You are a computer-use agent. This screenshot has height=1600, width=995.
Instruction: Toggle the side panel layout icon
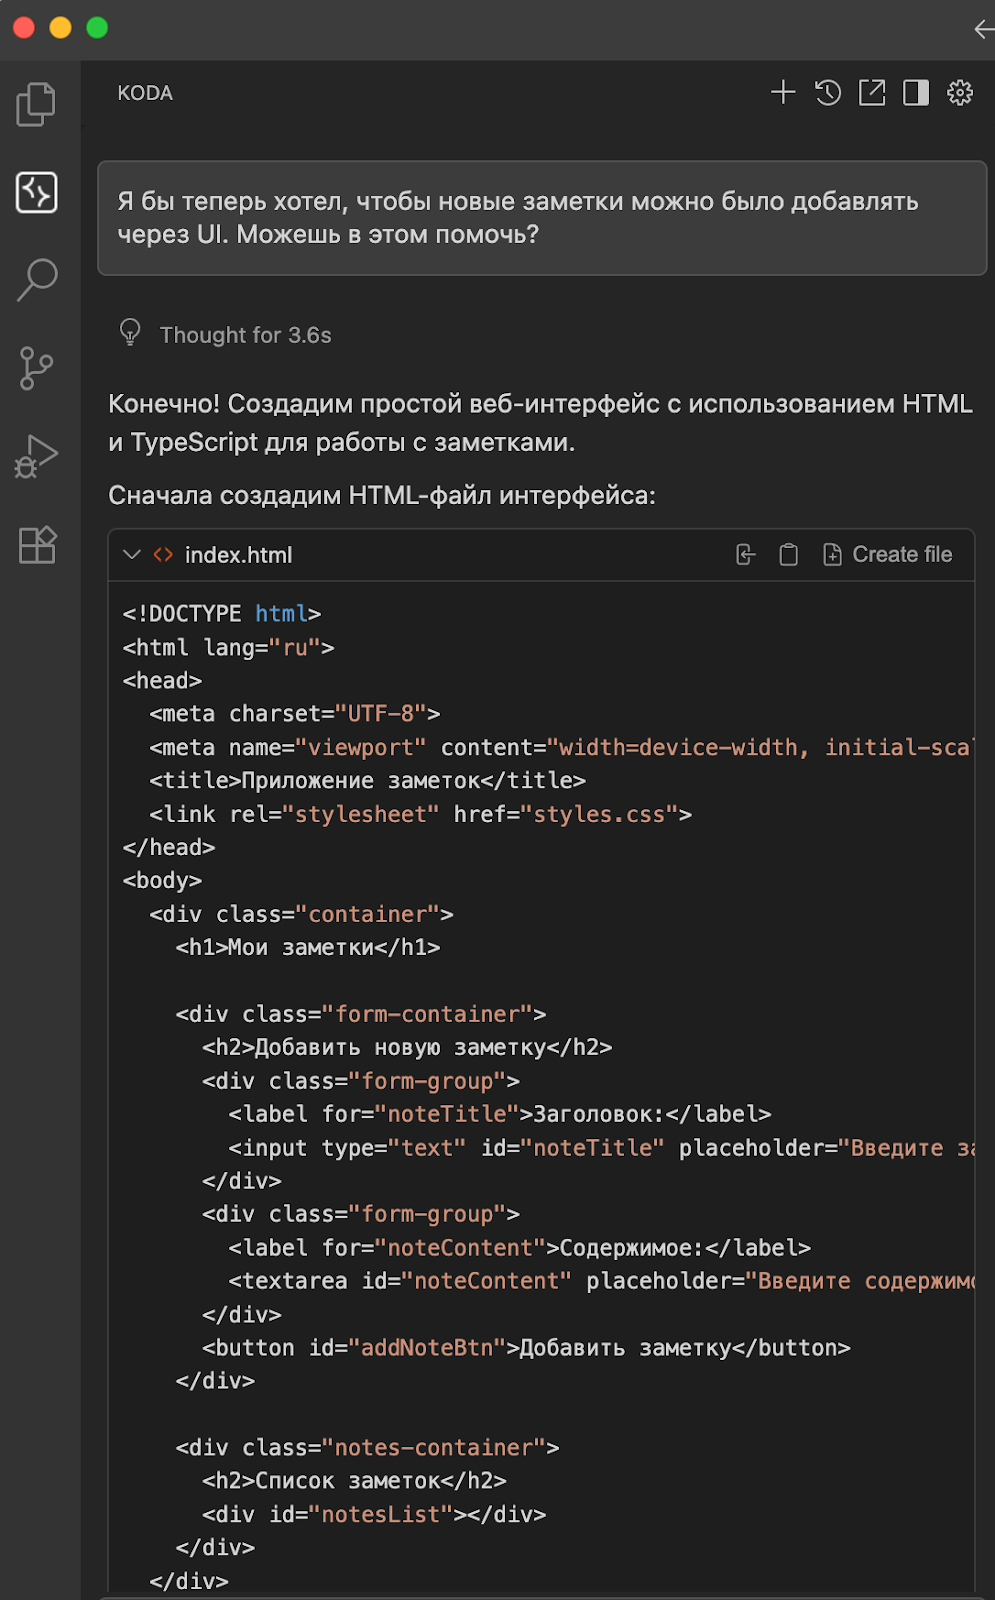click(916, 93)
